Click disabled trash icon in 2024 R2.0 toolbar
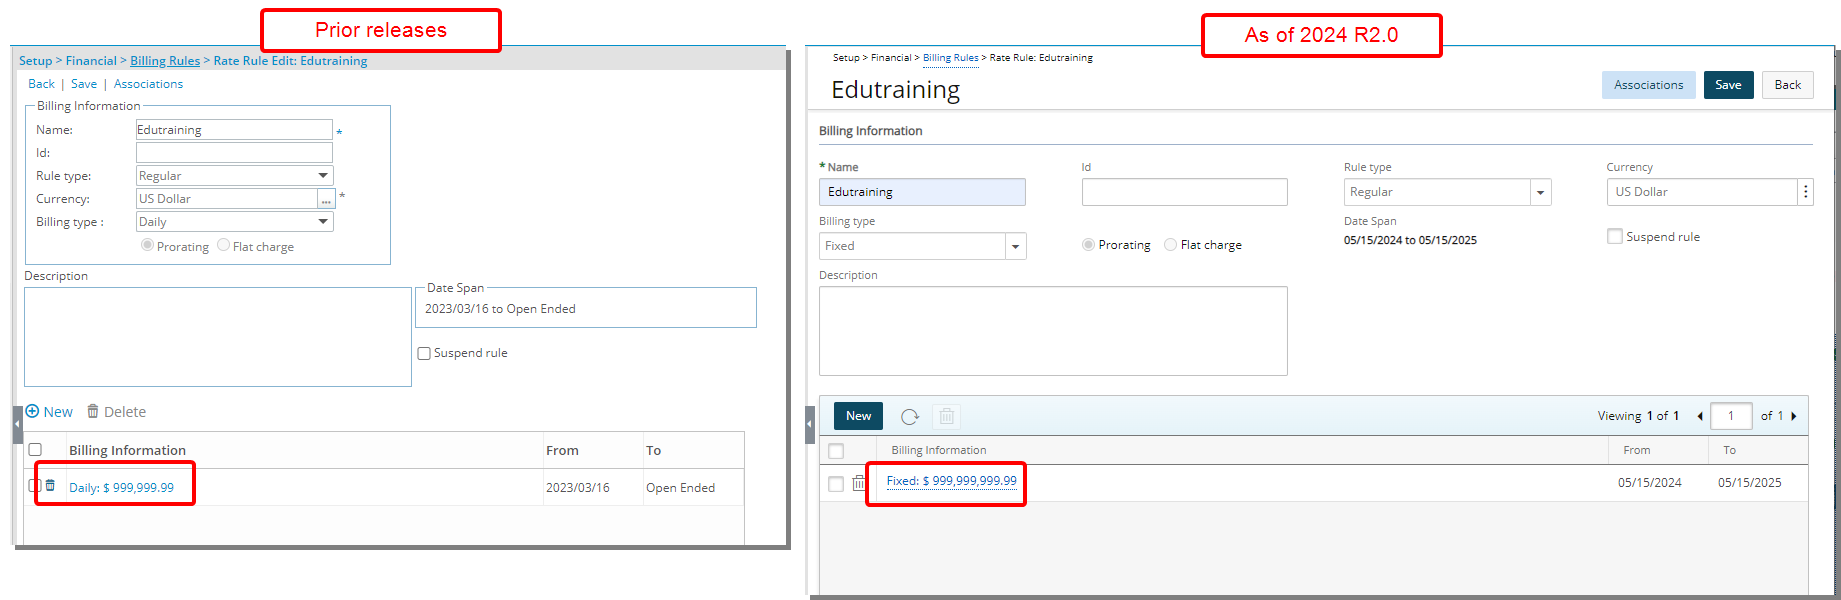This screenshot has height=600, width=1841. [x=946, y=416]
